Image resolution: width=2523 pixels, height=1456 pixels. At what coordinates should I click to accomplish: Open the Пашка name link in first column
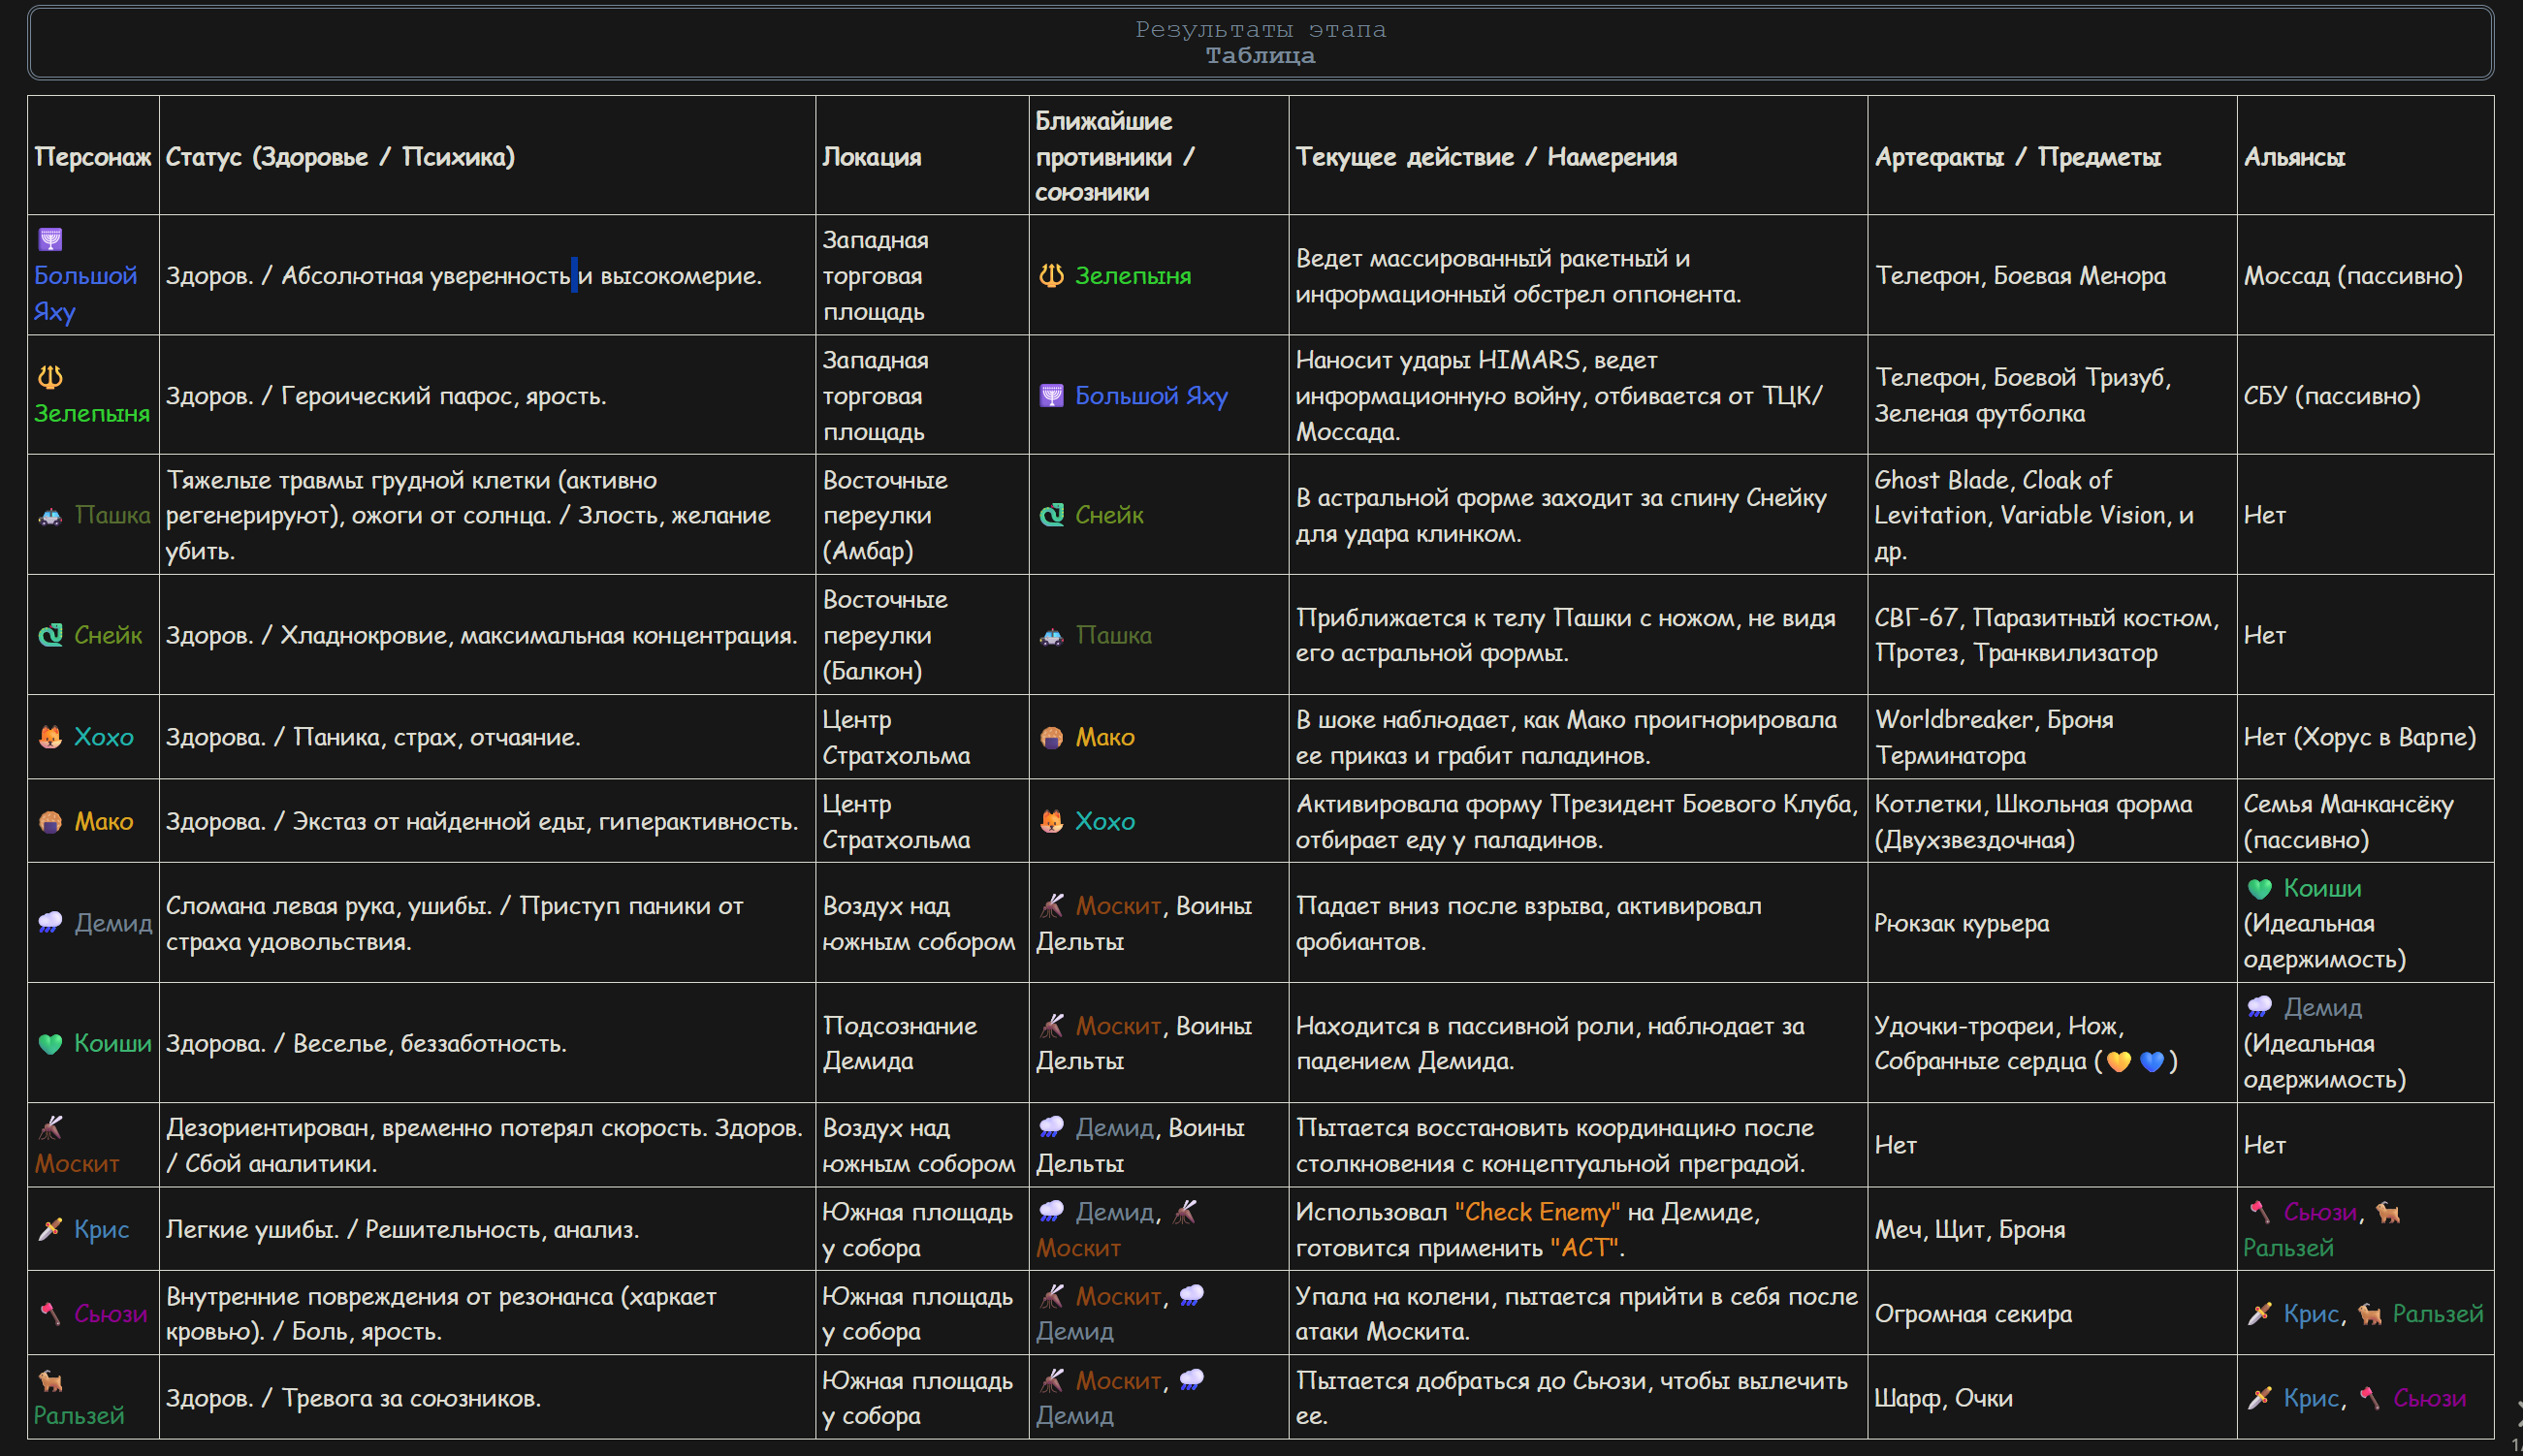click(112, 515)
